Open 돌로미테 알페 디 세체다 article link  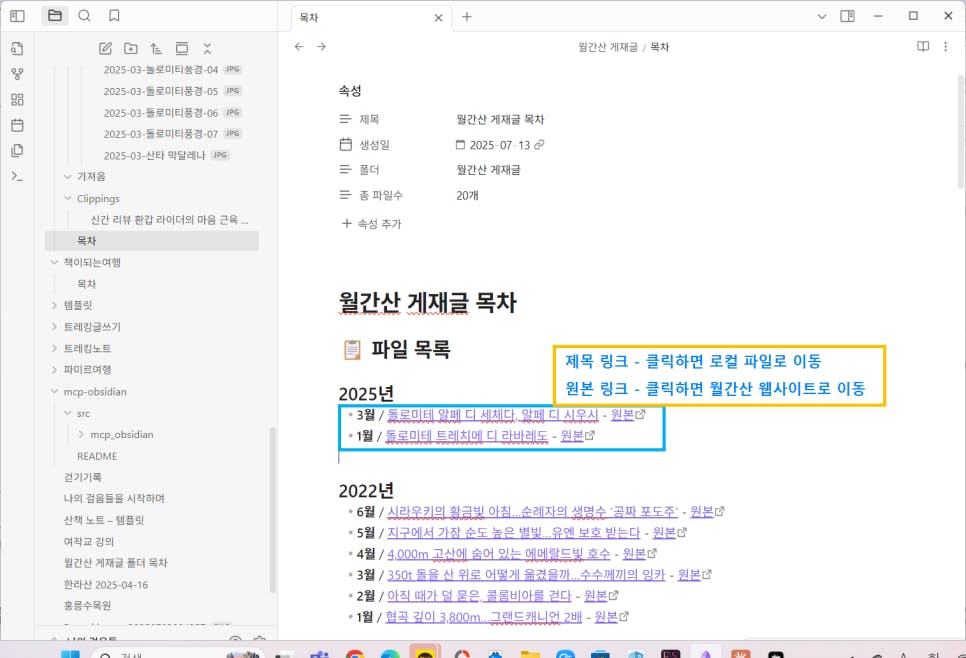click(493, 415)
